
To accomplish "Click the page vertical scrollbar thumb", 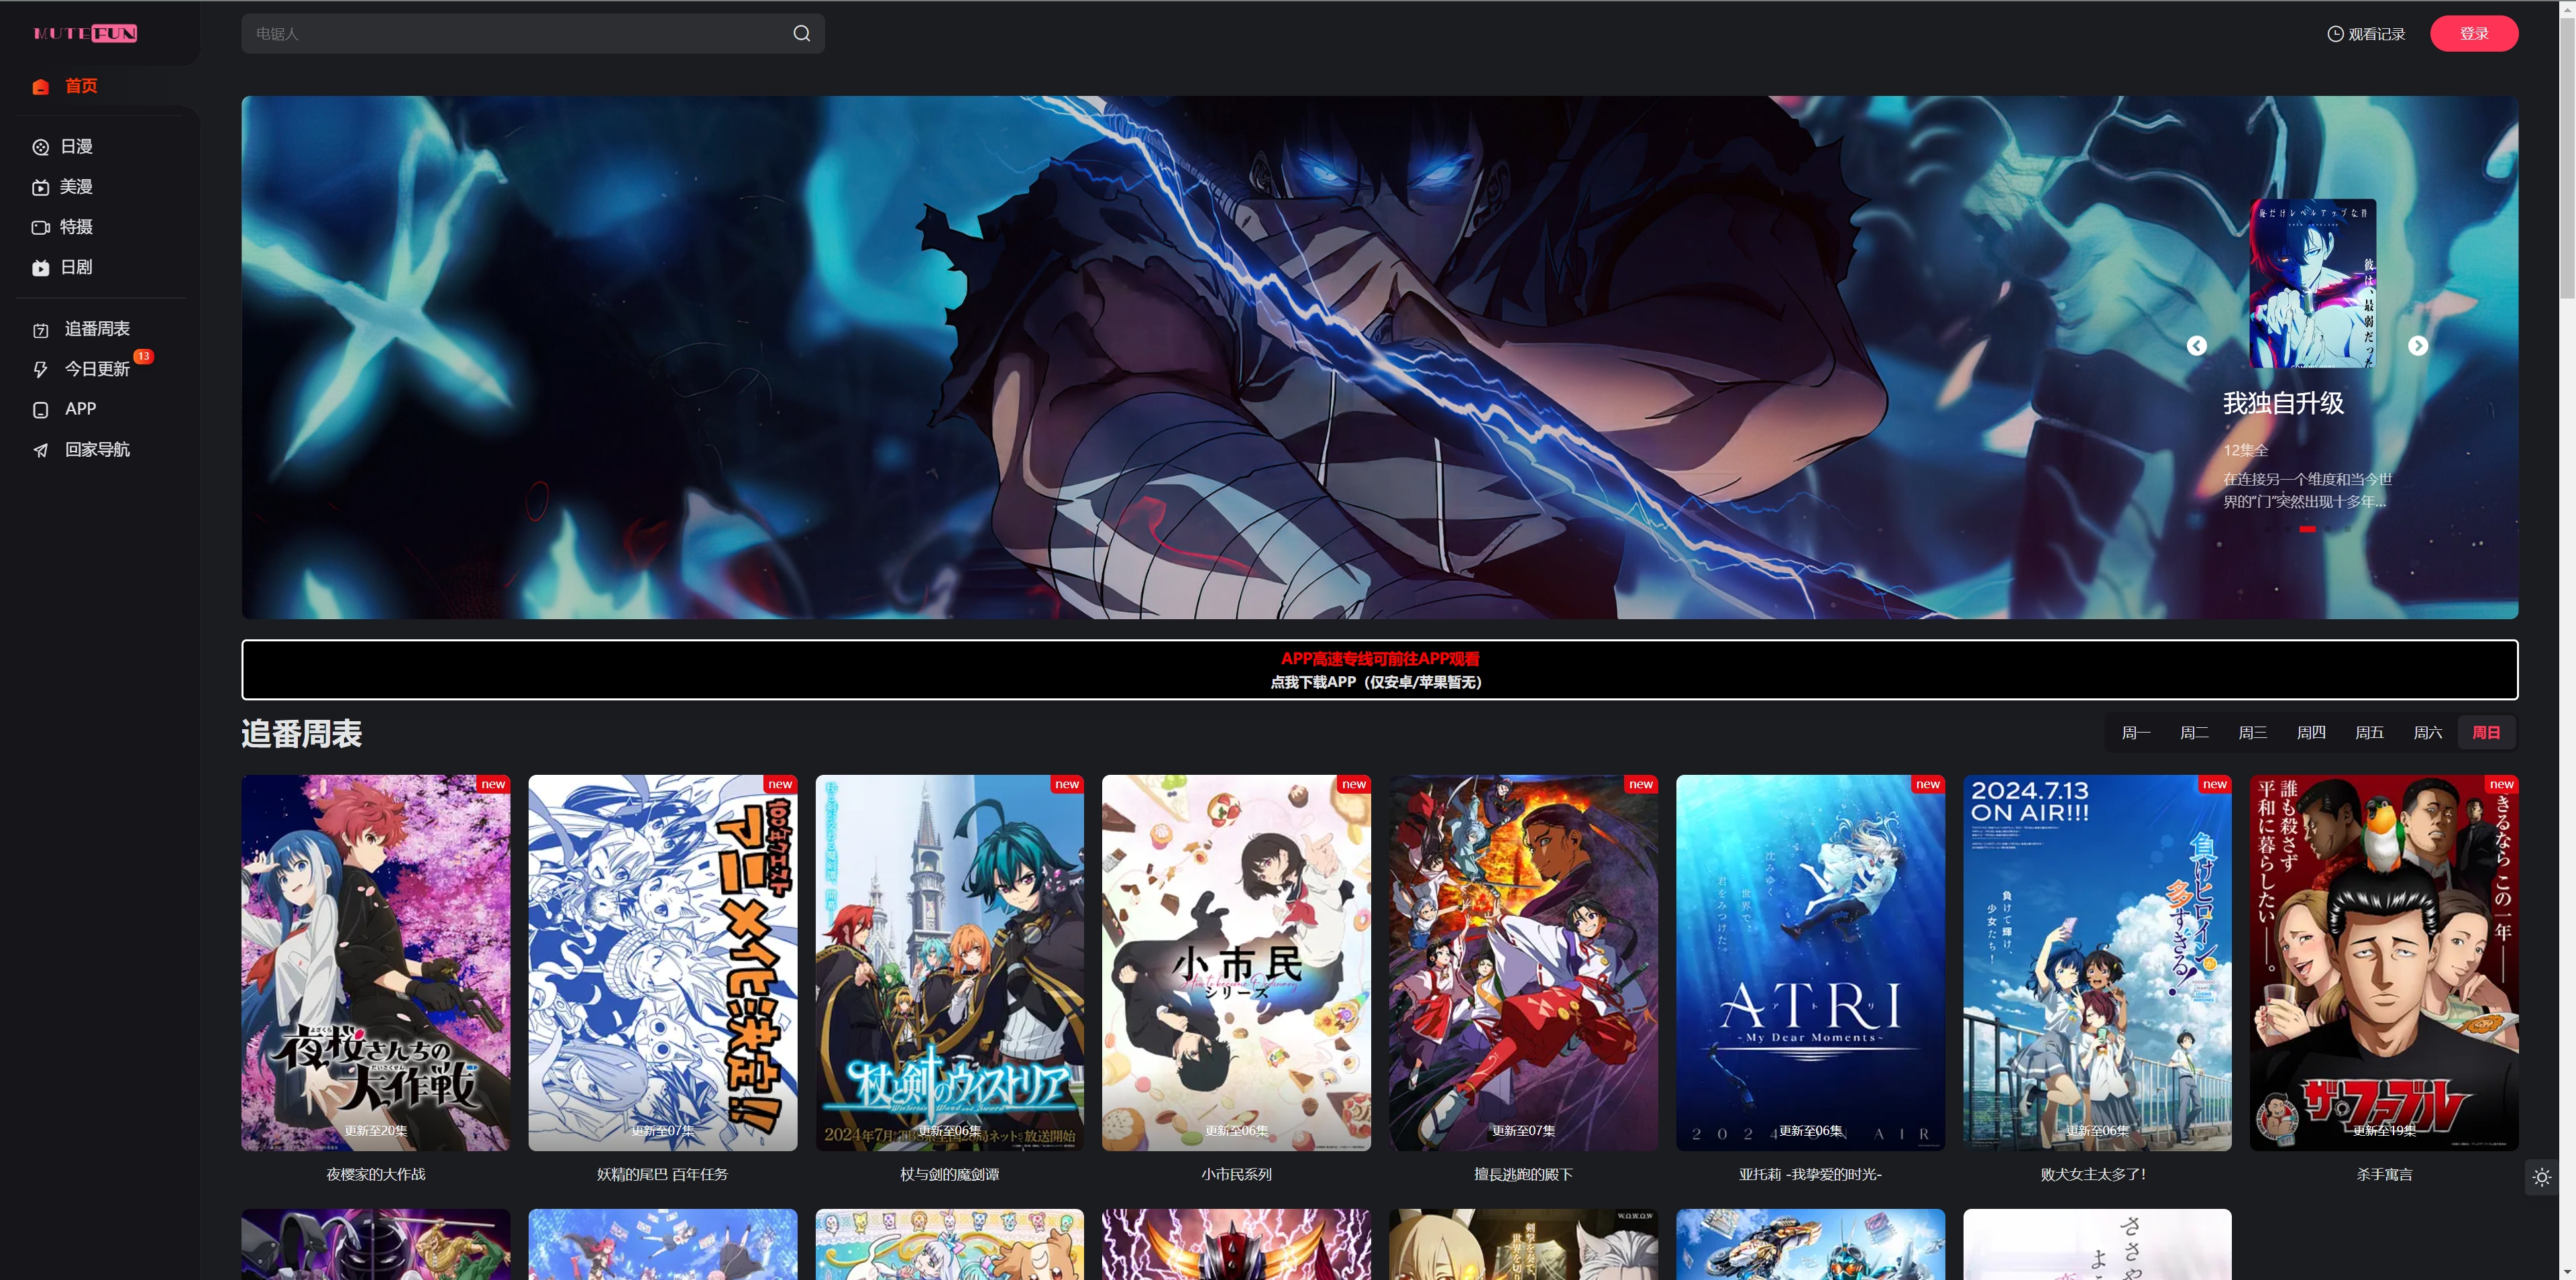I will [x=2566, y=160].
